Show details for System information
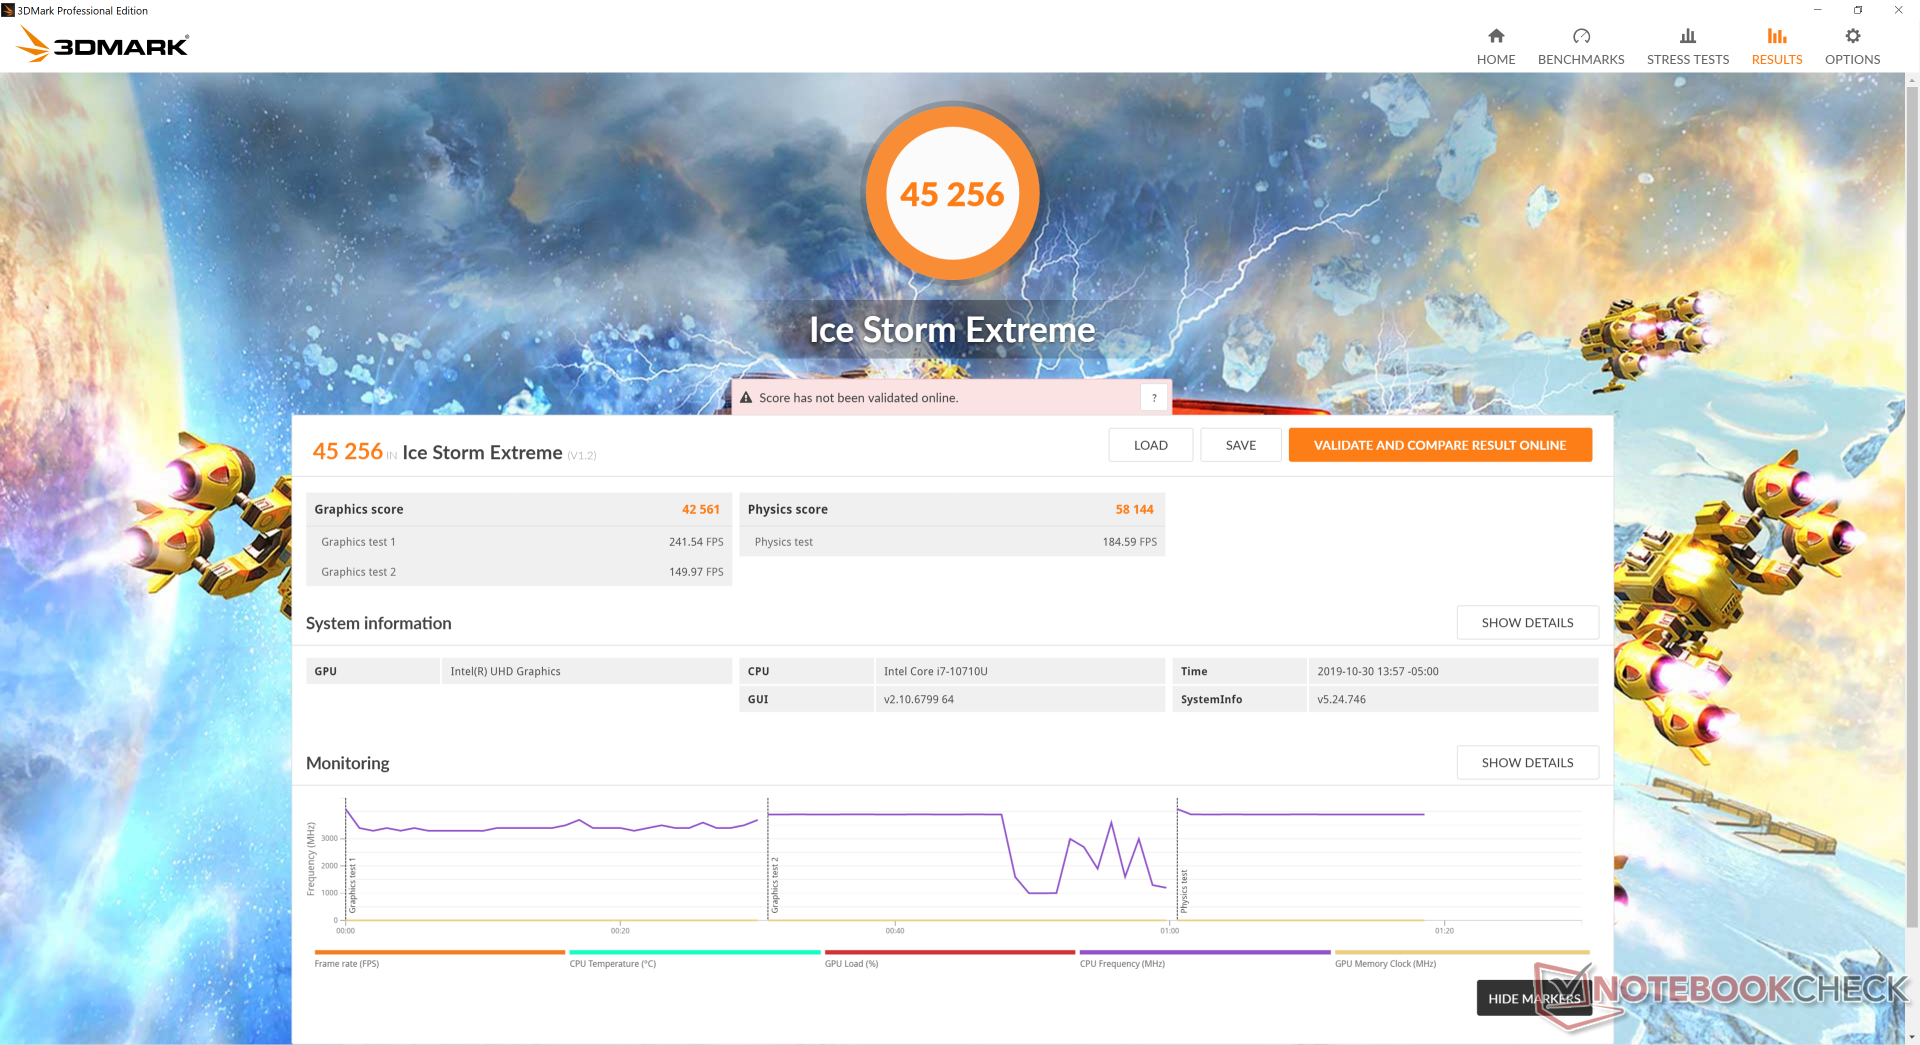Viewport: 1920px width, 1045px height. 1527,622
